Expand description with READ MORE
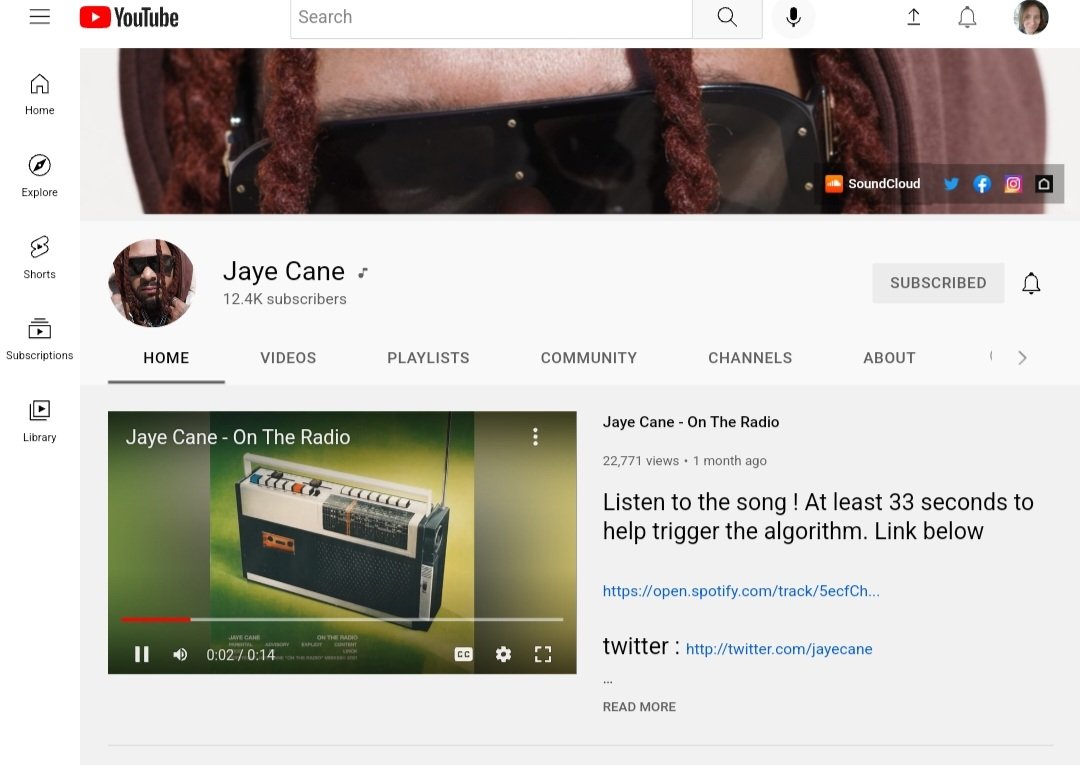Viewport: 1080px width, 765px height. [639, 706]
